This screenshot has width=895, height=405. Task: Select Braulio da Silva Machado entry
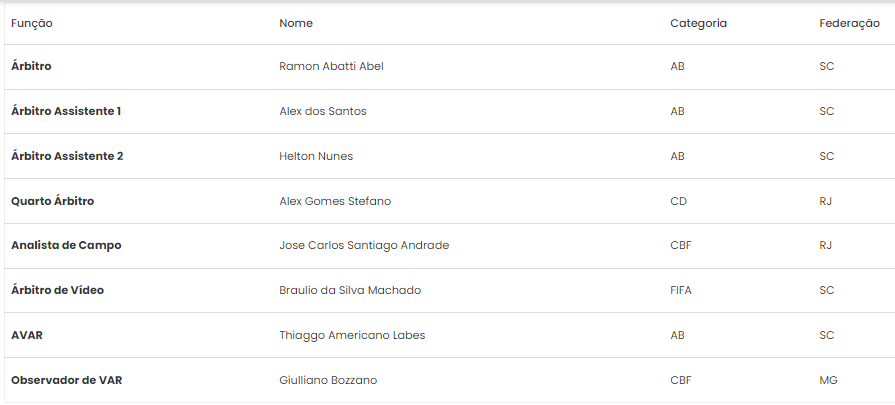coord(350,290)
